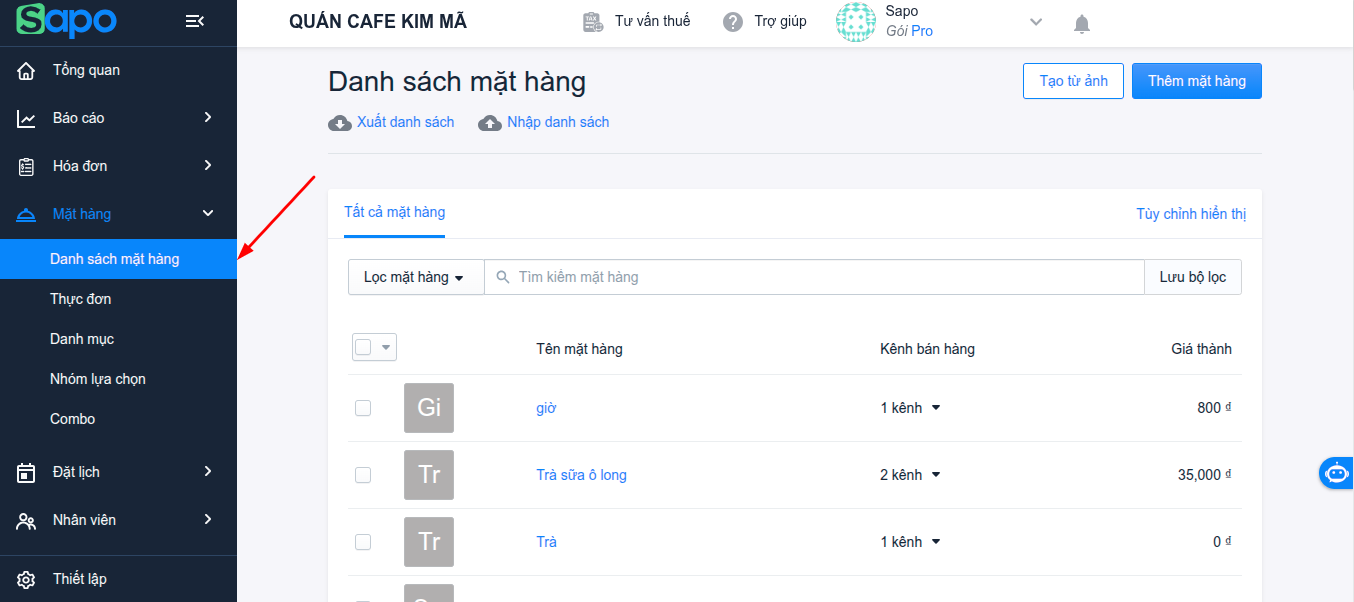Click the Nhập danh sách cloud upload icon
The image size is (1354, 602).
(x=490, y=123)
